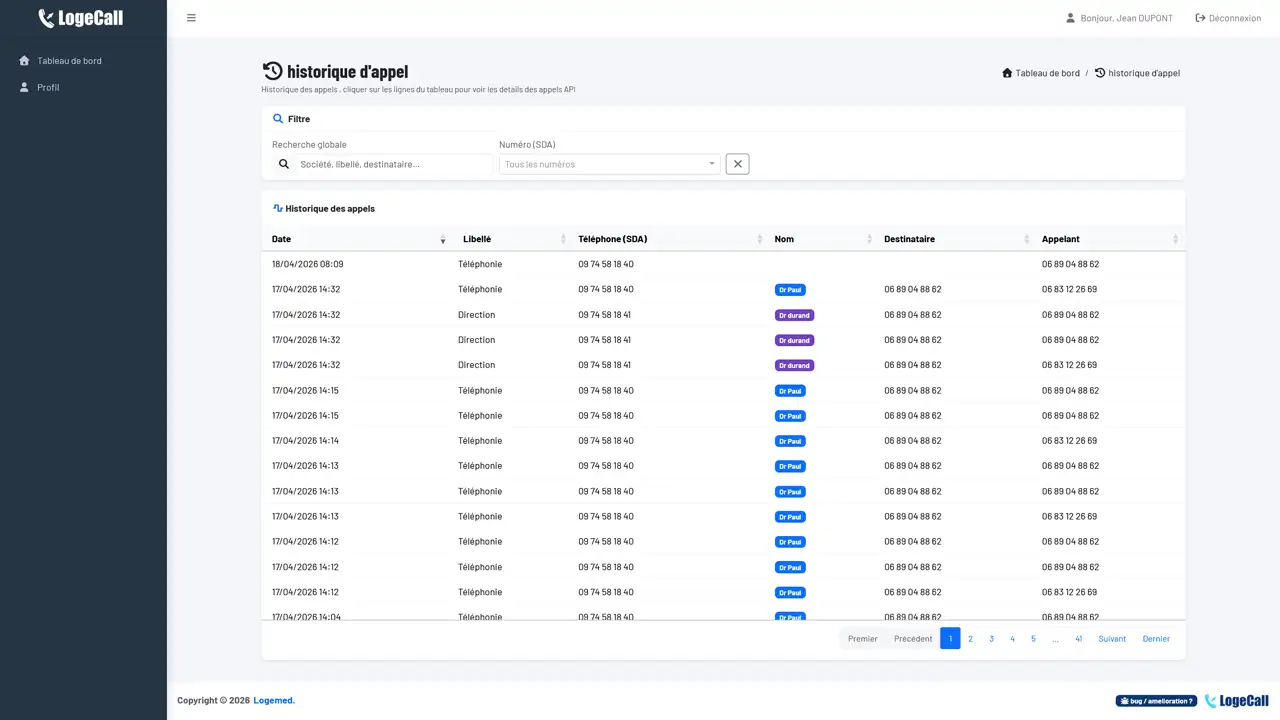Sort table by Destinataire column
This screenshot has width=1280, height=720.
956,239
